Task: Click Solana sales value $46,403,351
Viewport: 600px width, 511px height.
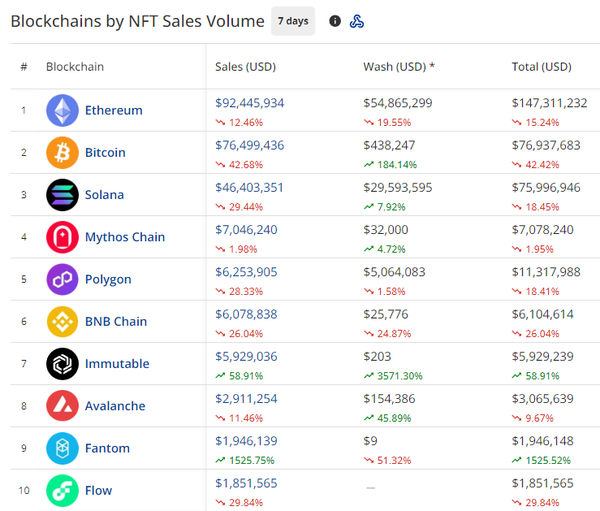Action: [249, 187]
